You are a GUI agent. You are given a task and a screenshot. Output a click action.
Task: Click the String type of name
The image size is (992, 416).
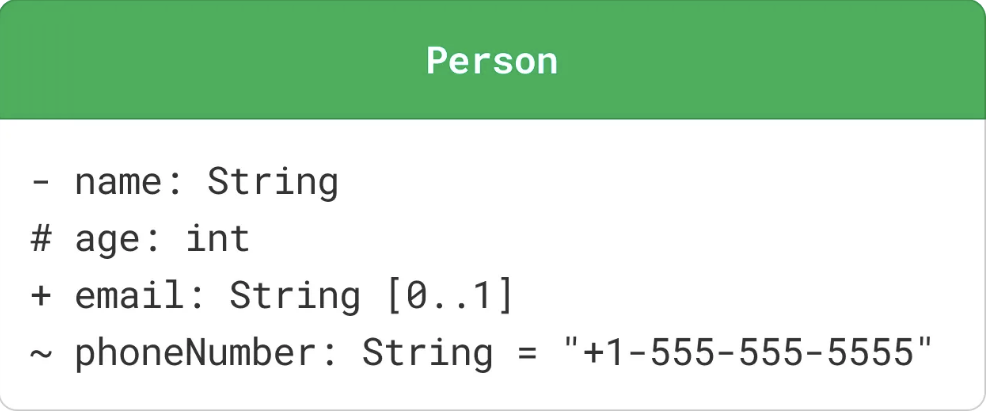272,183
